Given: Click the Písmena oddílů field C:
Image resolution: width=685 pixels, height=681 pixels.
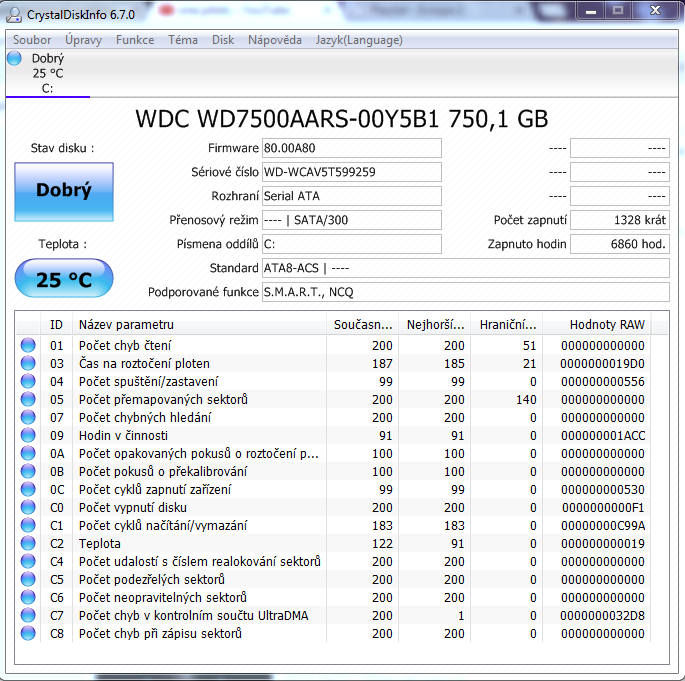Looking at the screenshot, I should tap(352, 244).
